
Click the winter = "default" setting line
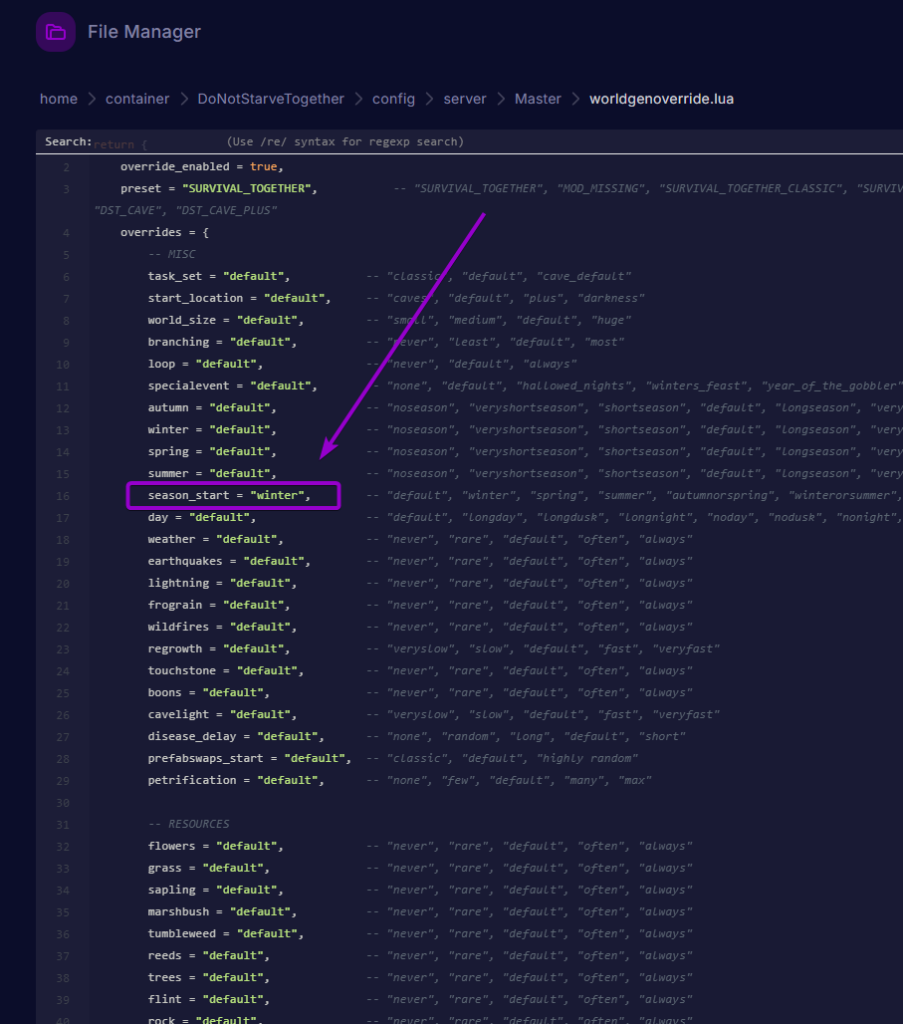[x=212, y=429]
